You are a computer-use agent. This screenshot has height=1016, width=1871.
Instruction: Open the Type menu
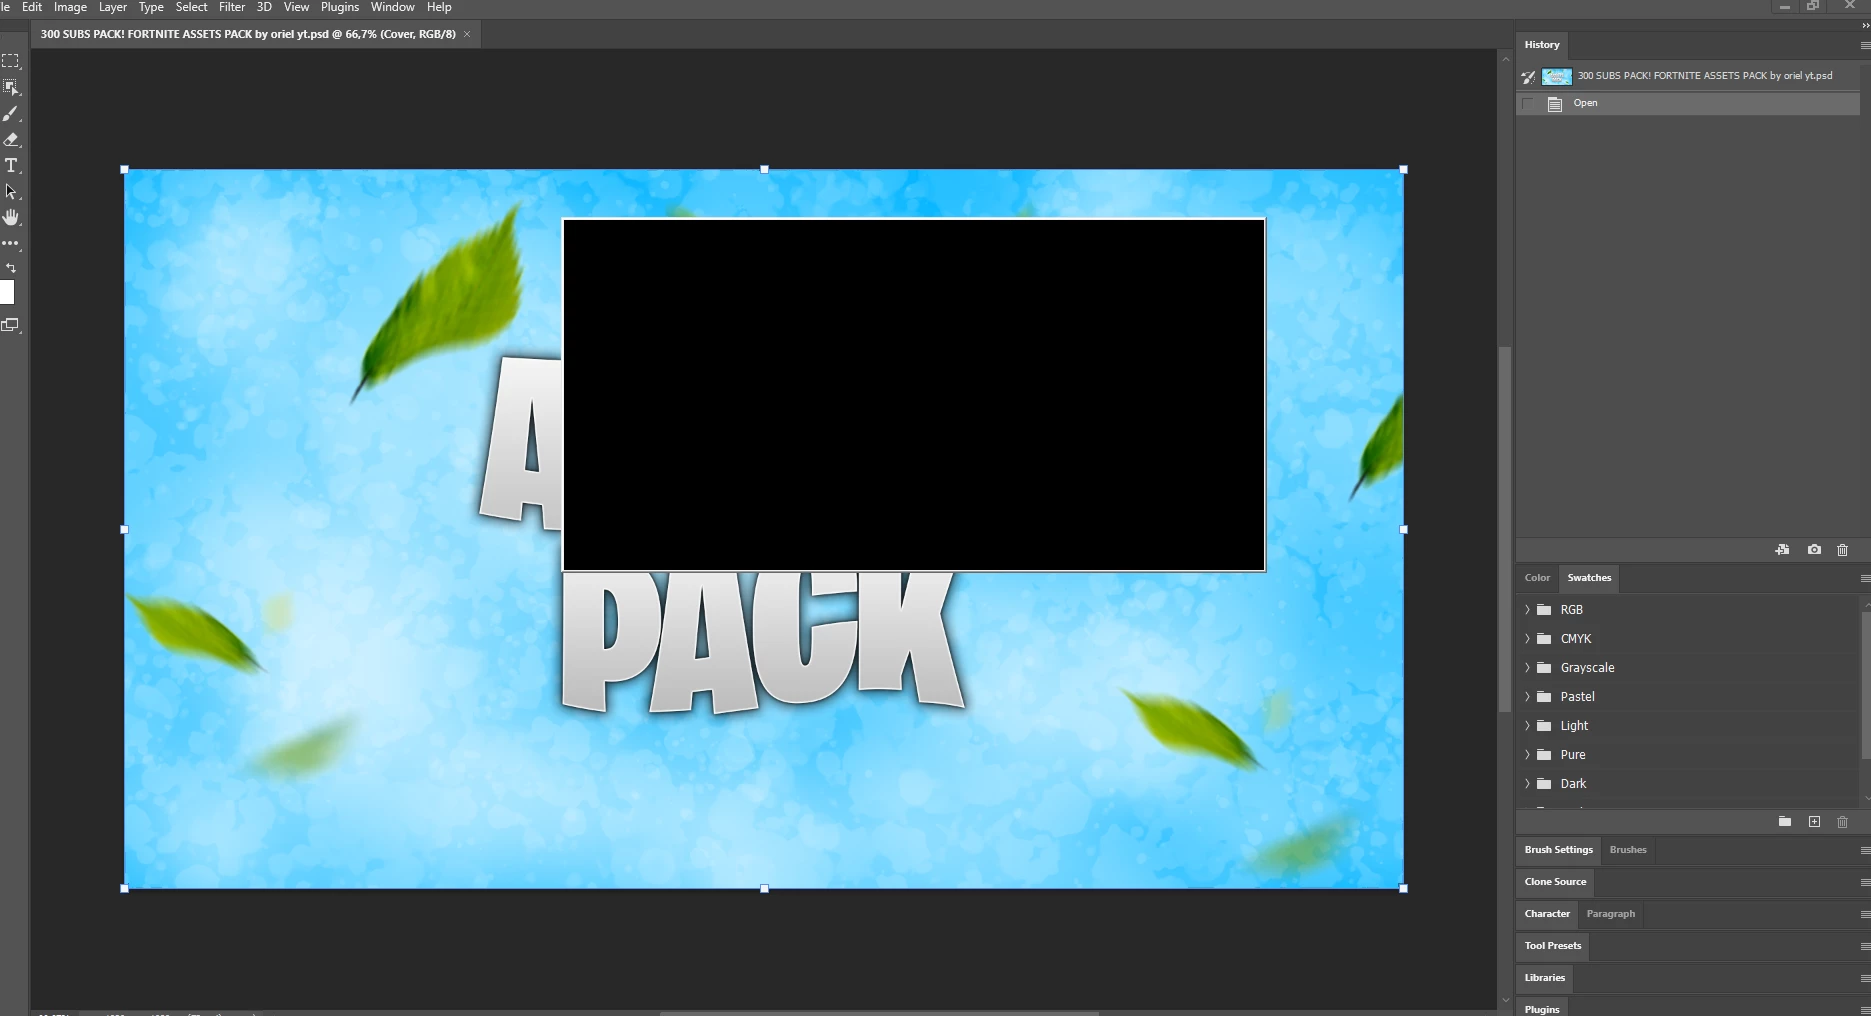point(151,7)
